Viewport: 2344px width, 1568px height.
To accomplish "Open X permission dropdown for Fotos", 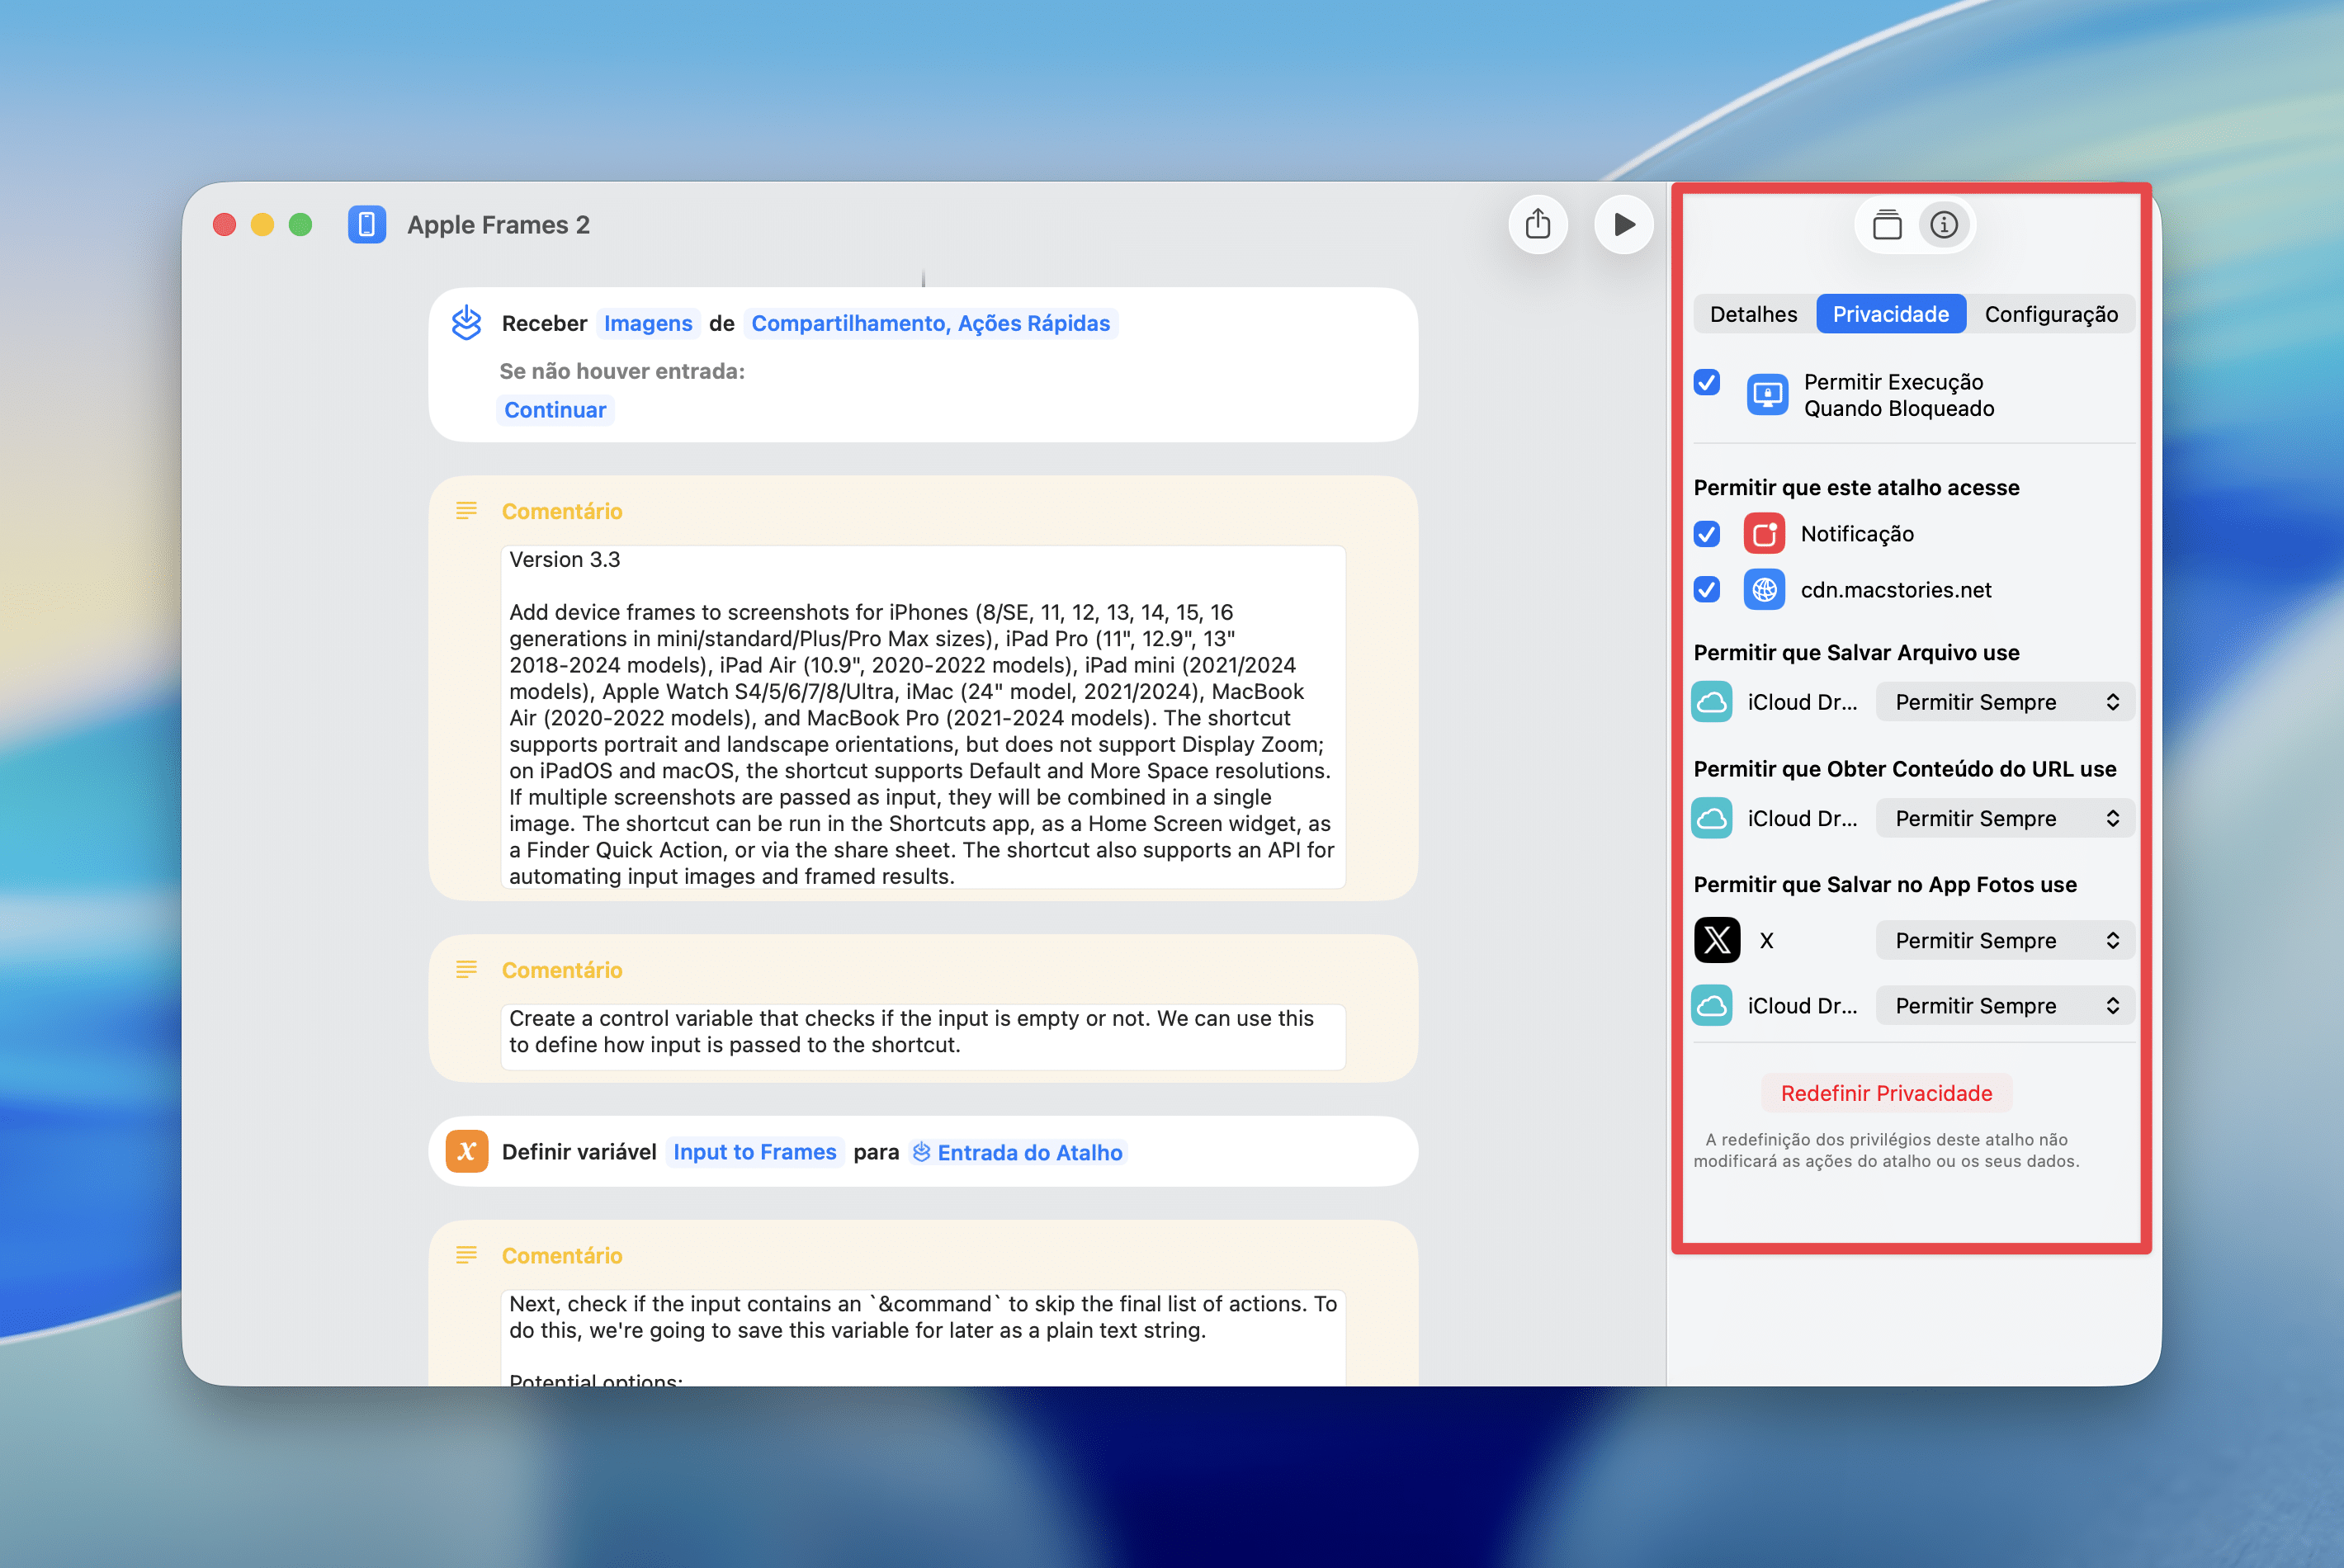I will click(2004, 940).
